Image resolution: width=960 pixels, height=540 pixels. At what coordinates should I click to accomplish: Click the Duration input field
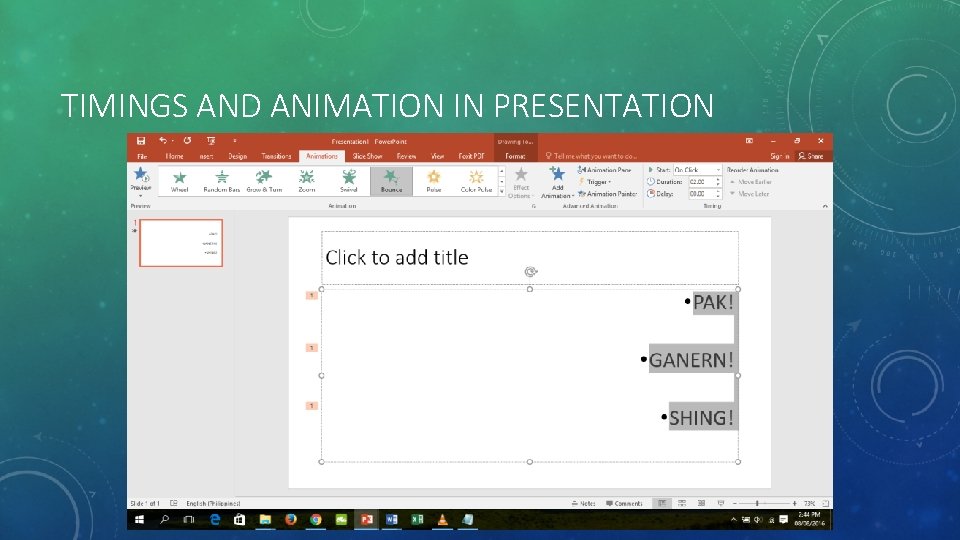[702, 182]
